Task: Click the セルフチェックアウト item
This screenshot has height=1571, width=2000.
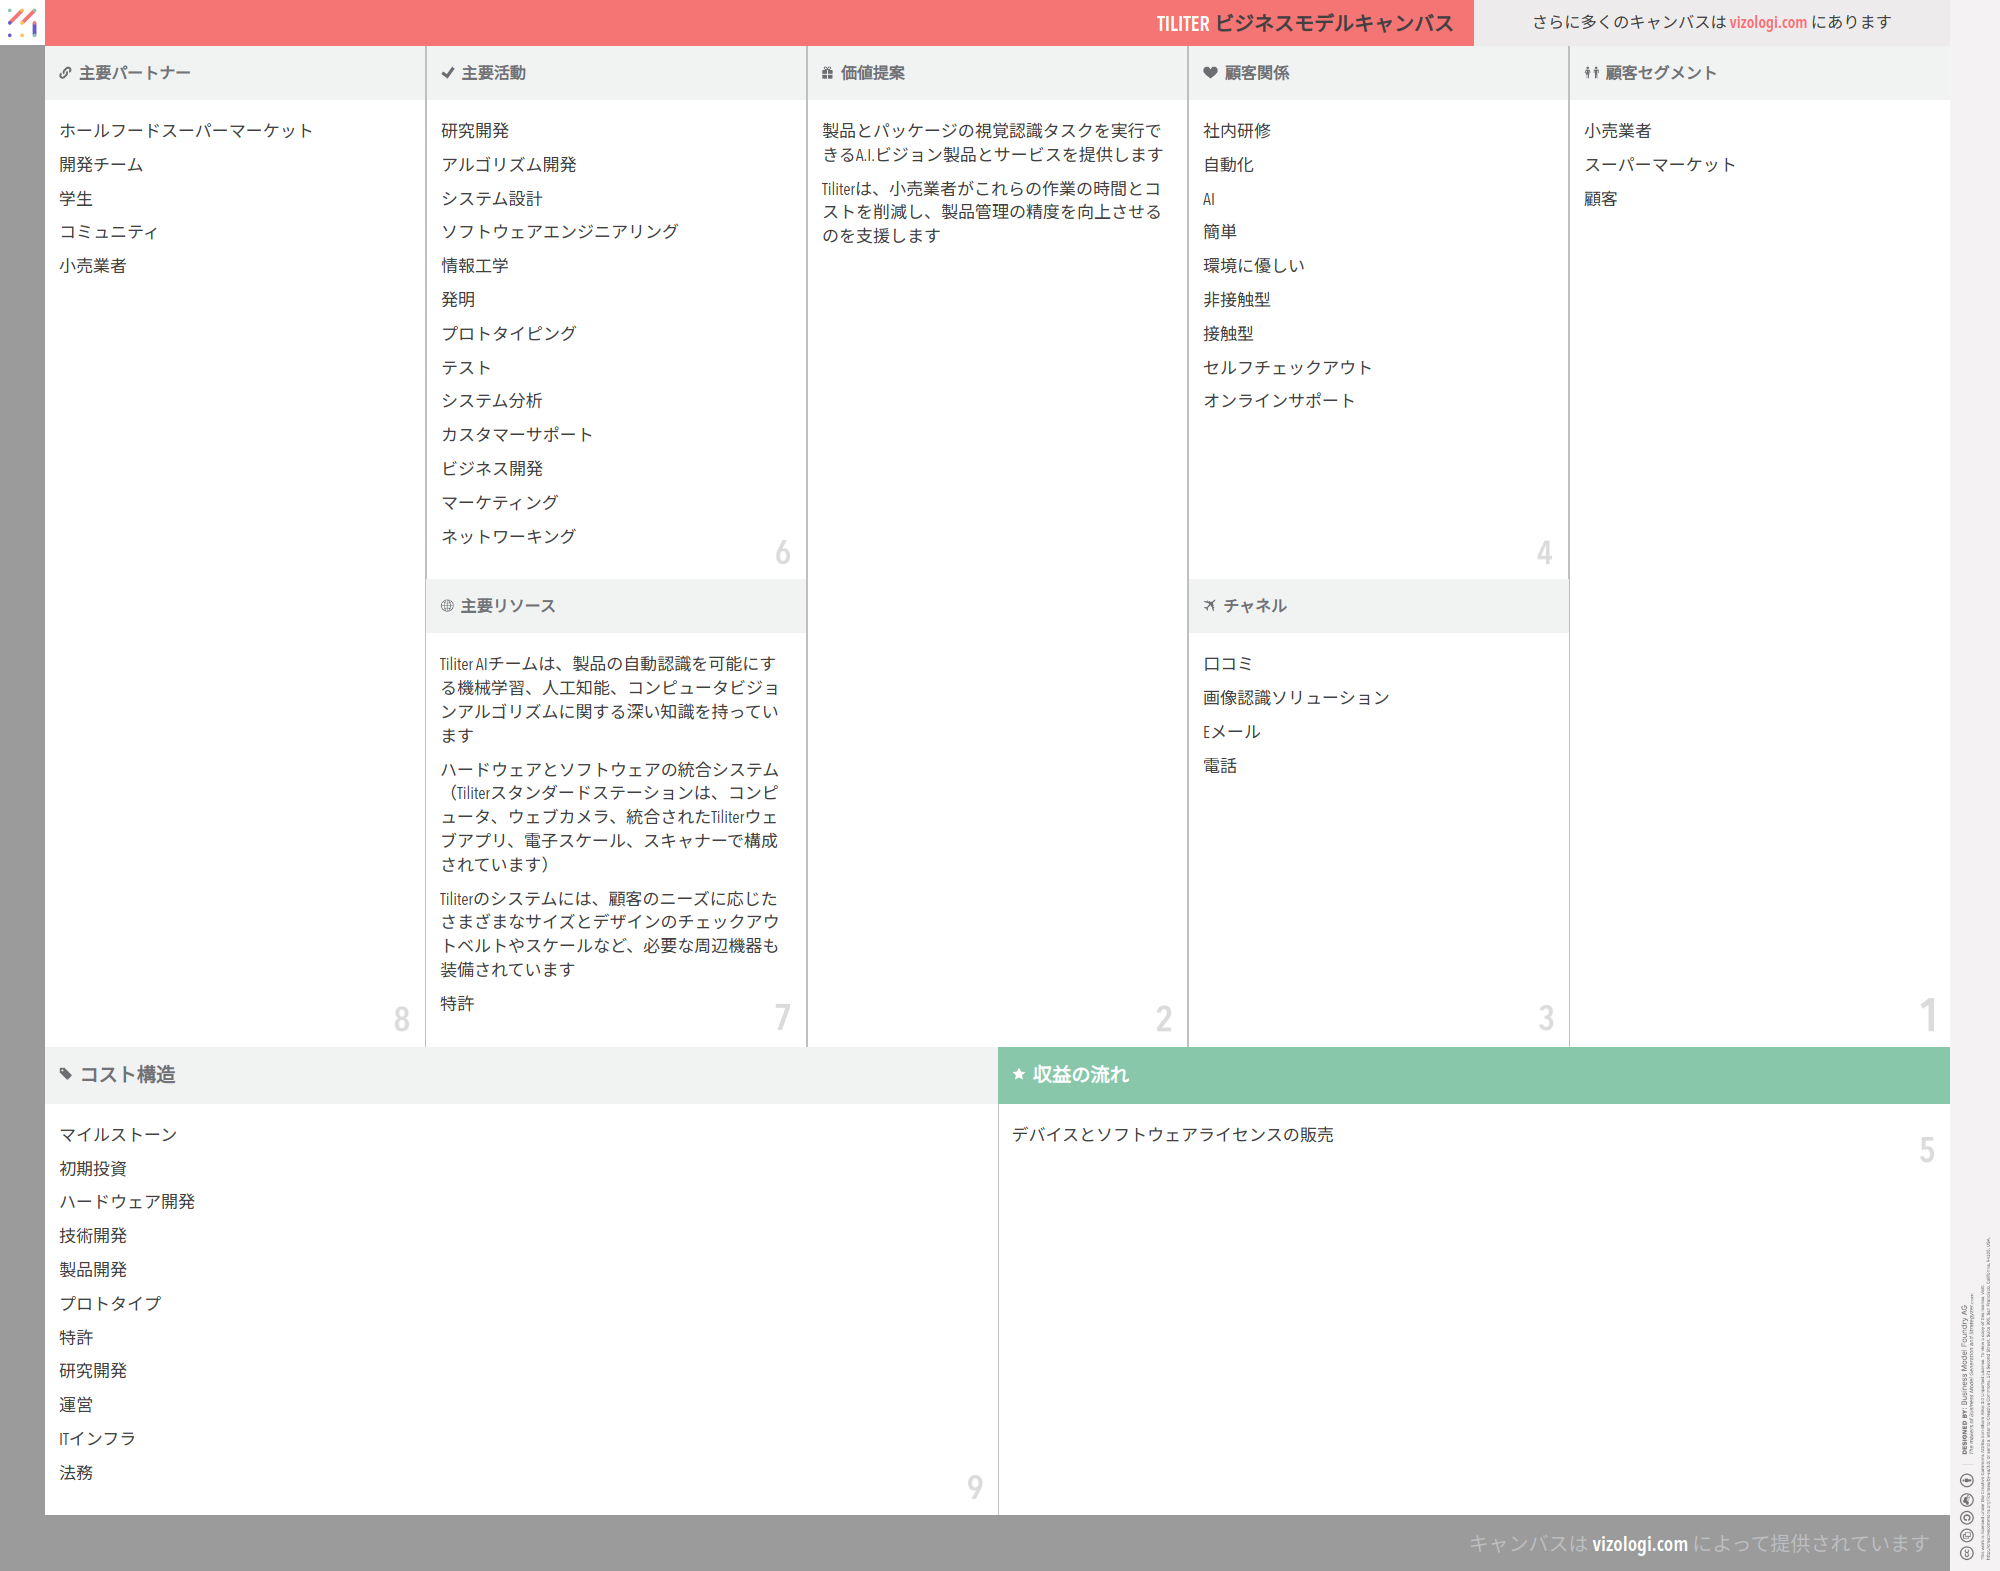Action: (x=1287, y=368)
